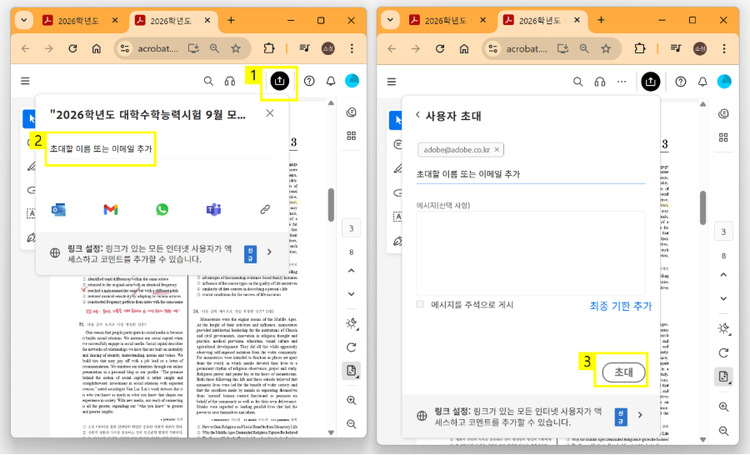
Task: Click headphones read-aloud icon in left window
Action: [x=230, y=81]
